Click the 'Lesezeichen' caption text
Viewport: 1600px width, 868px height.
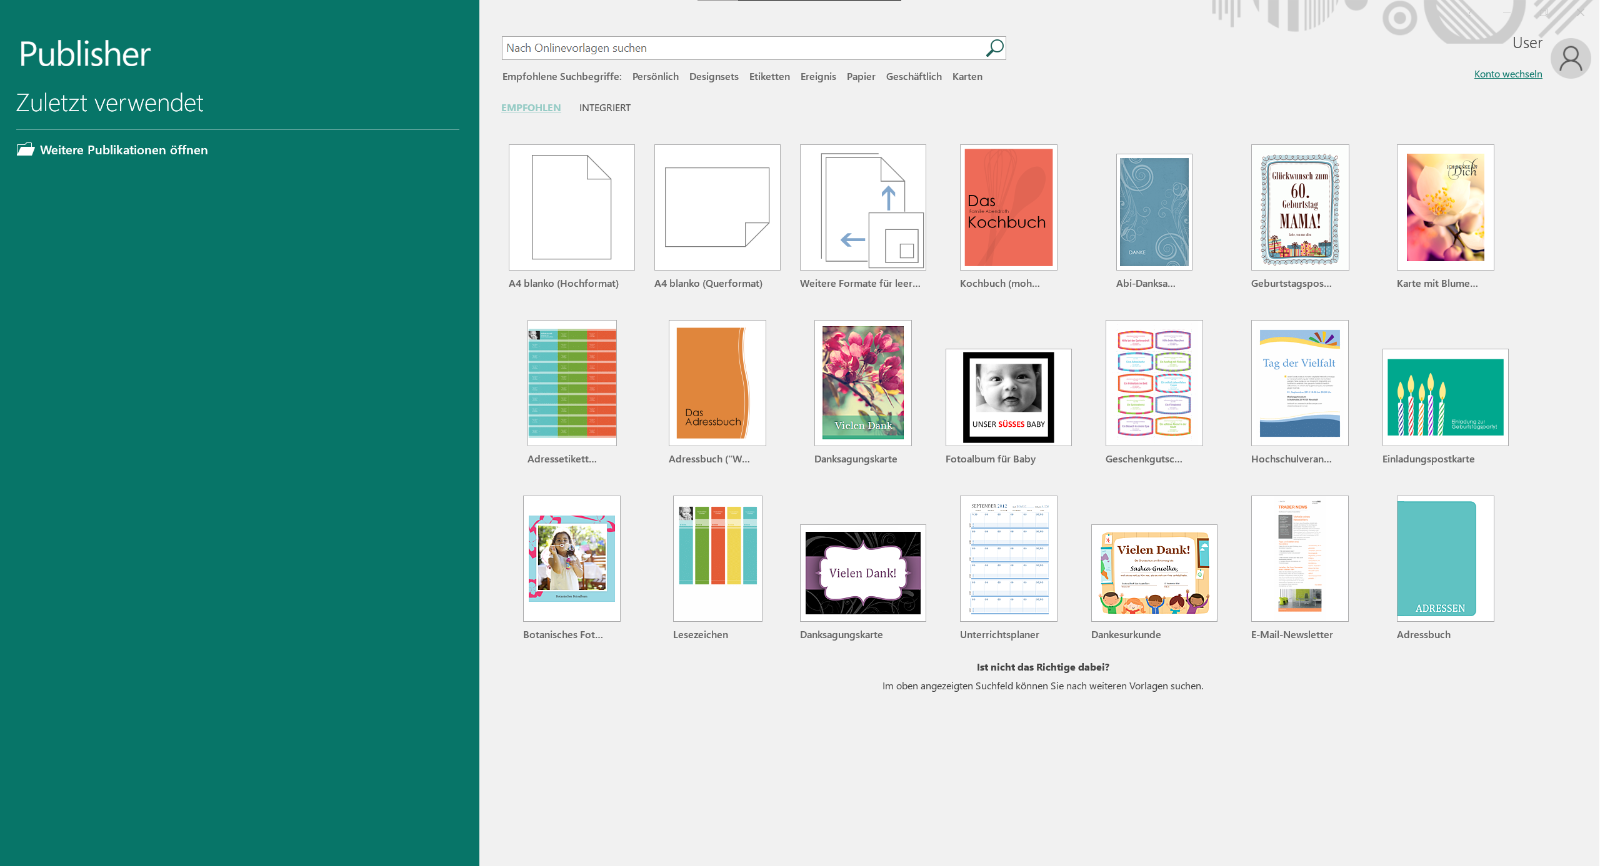coord(701,635)
